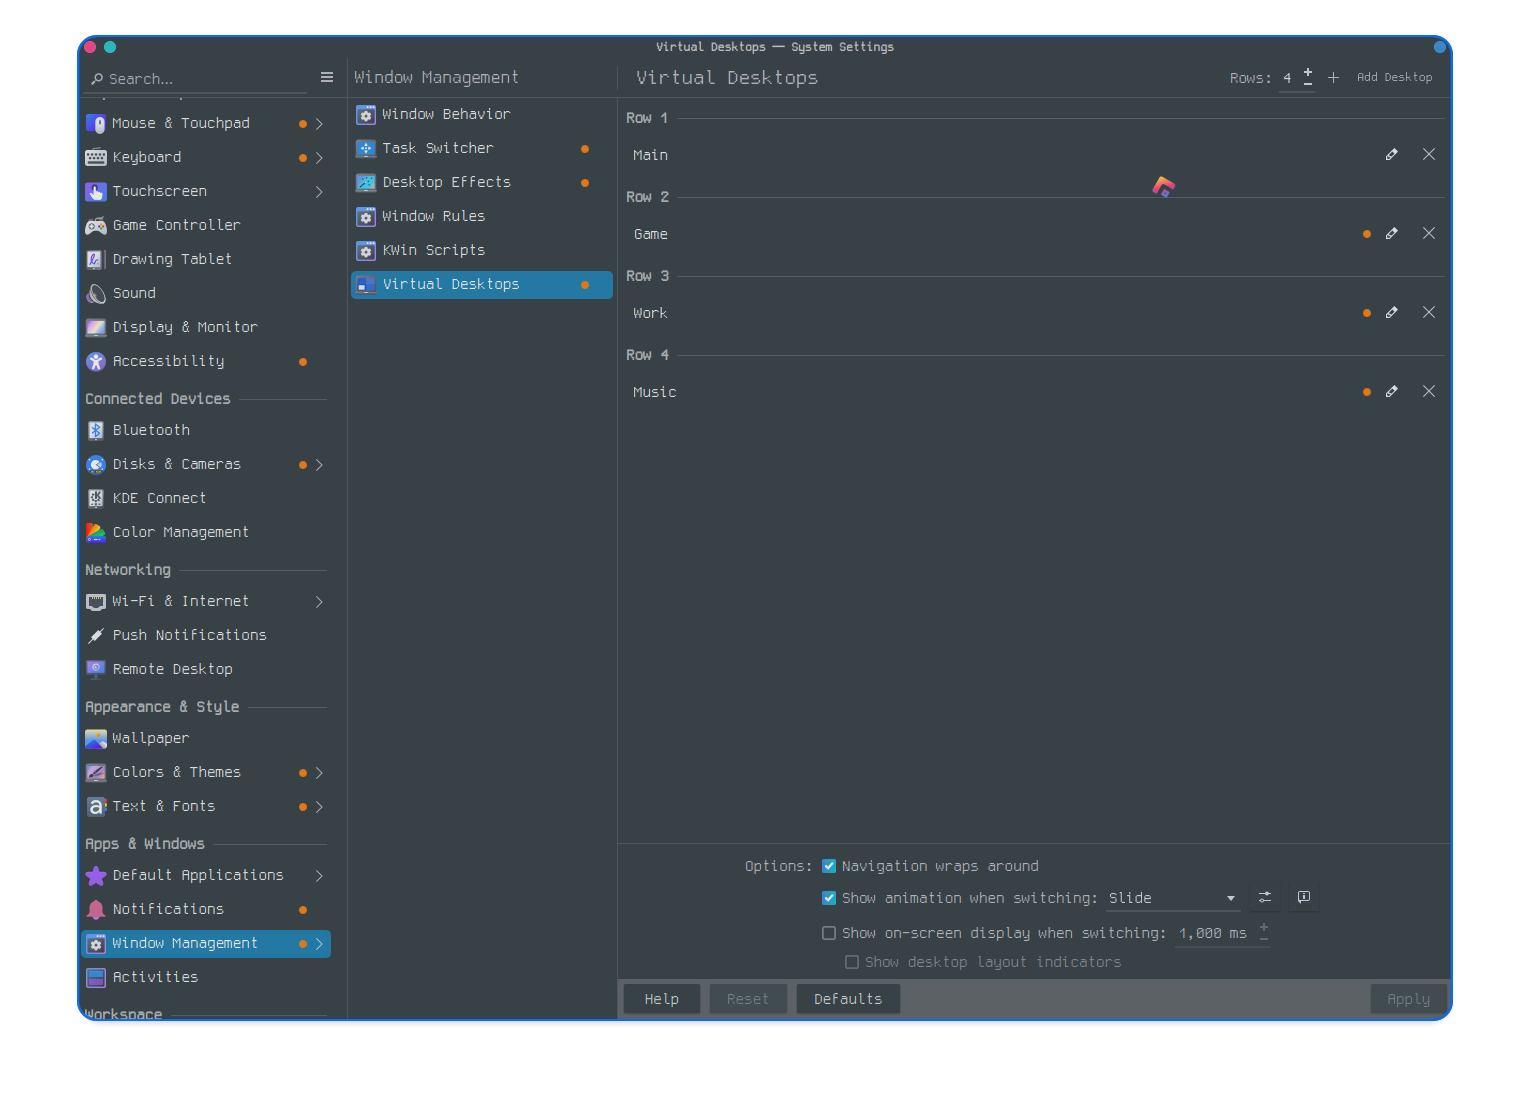
Task: Expand Touchscreen submenu chevron
Action: point(319,192)
